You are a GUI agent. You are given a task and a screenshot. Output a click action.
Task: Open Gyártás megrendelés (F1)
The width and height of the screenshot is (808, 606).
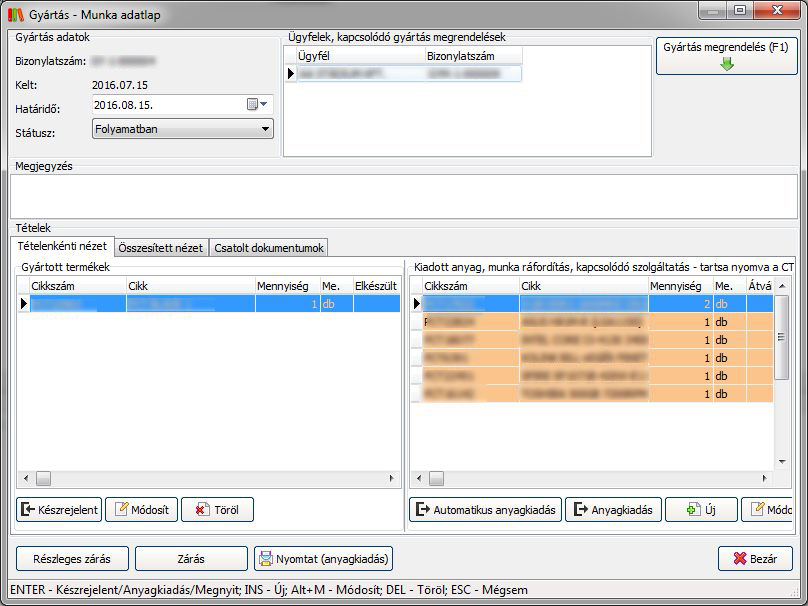pos(726,56)
